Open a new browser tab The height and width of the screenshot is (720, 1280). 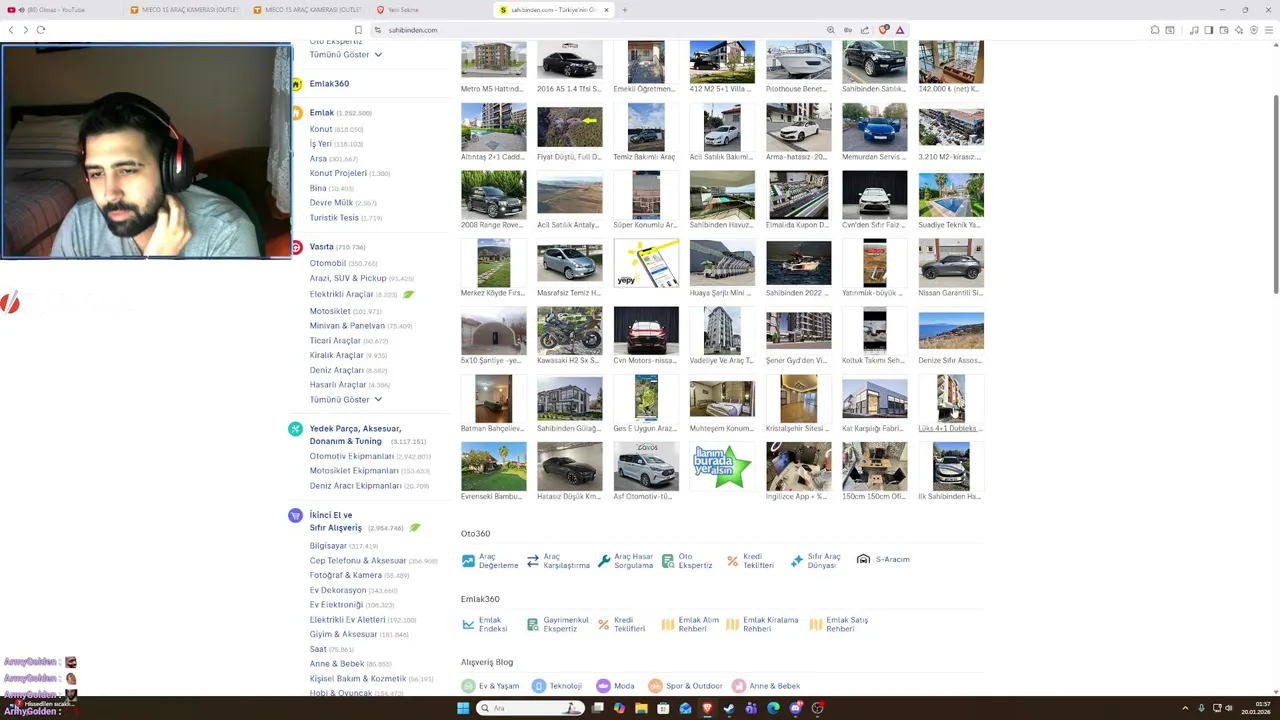point(625,10)
